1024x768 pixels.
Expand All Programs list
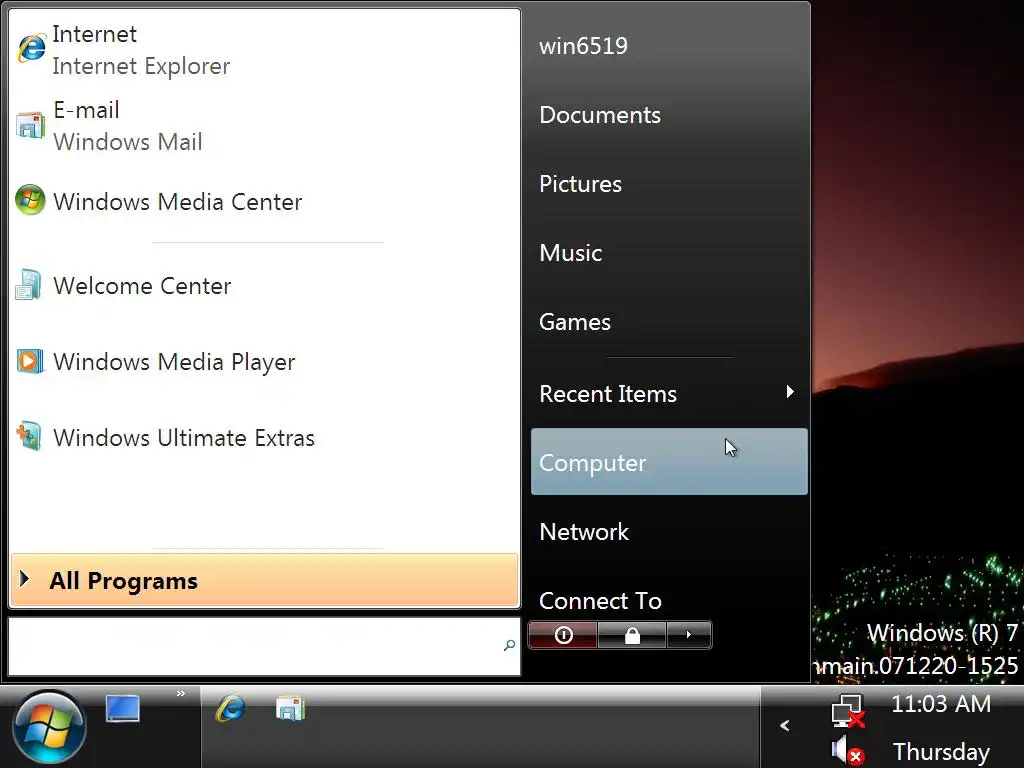(264, 581)
